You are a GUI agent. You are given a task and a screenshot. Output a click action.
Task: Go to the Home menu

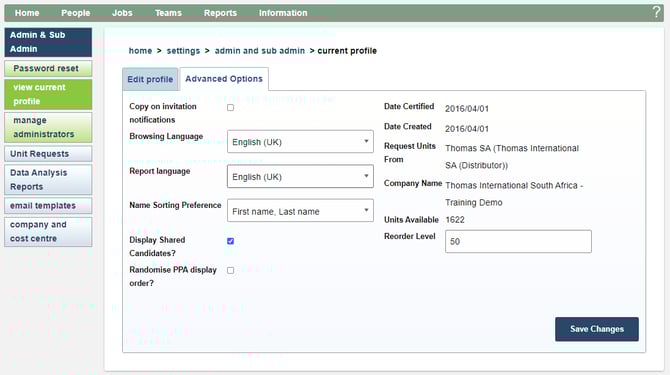pos(27,13)
